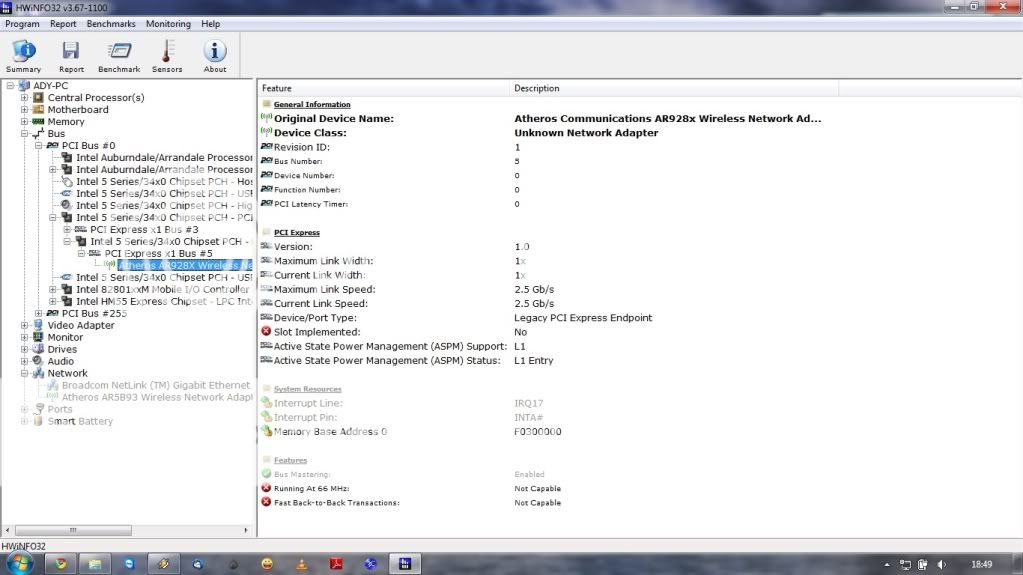Image resolution: width=1023 pixels, height=575 pixels.
Task: Open the smiley face taskbar icon
Action: coord(267,564)
